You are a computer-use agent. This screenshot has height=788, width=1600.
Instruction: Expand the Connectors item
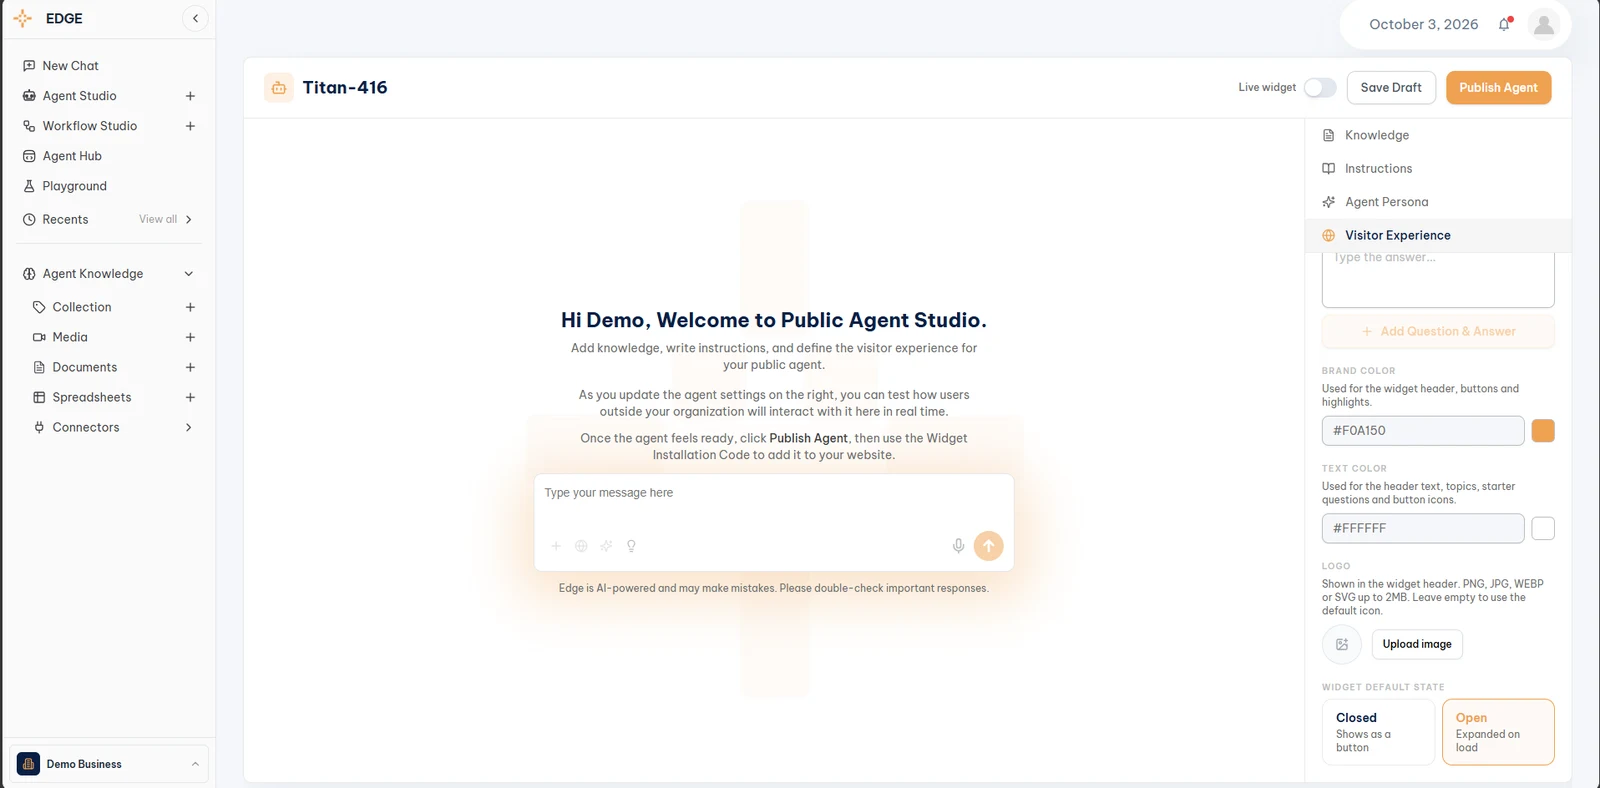point(188,427)
